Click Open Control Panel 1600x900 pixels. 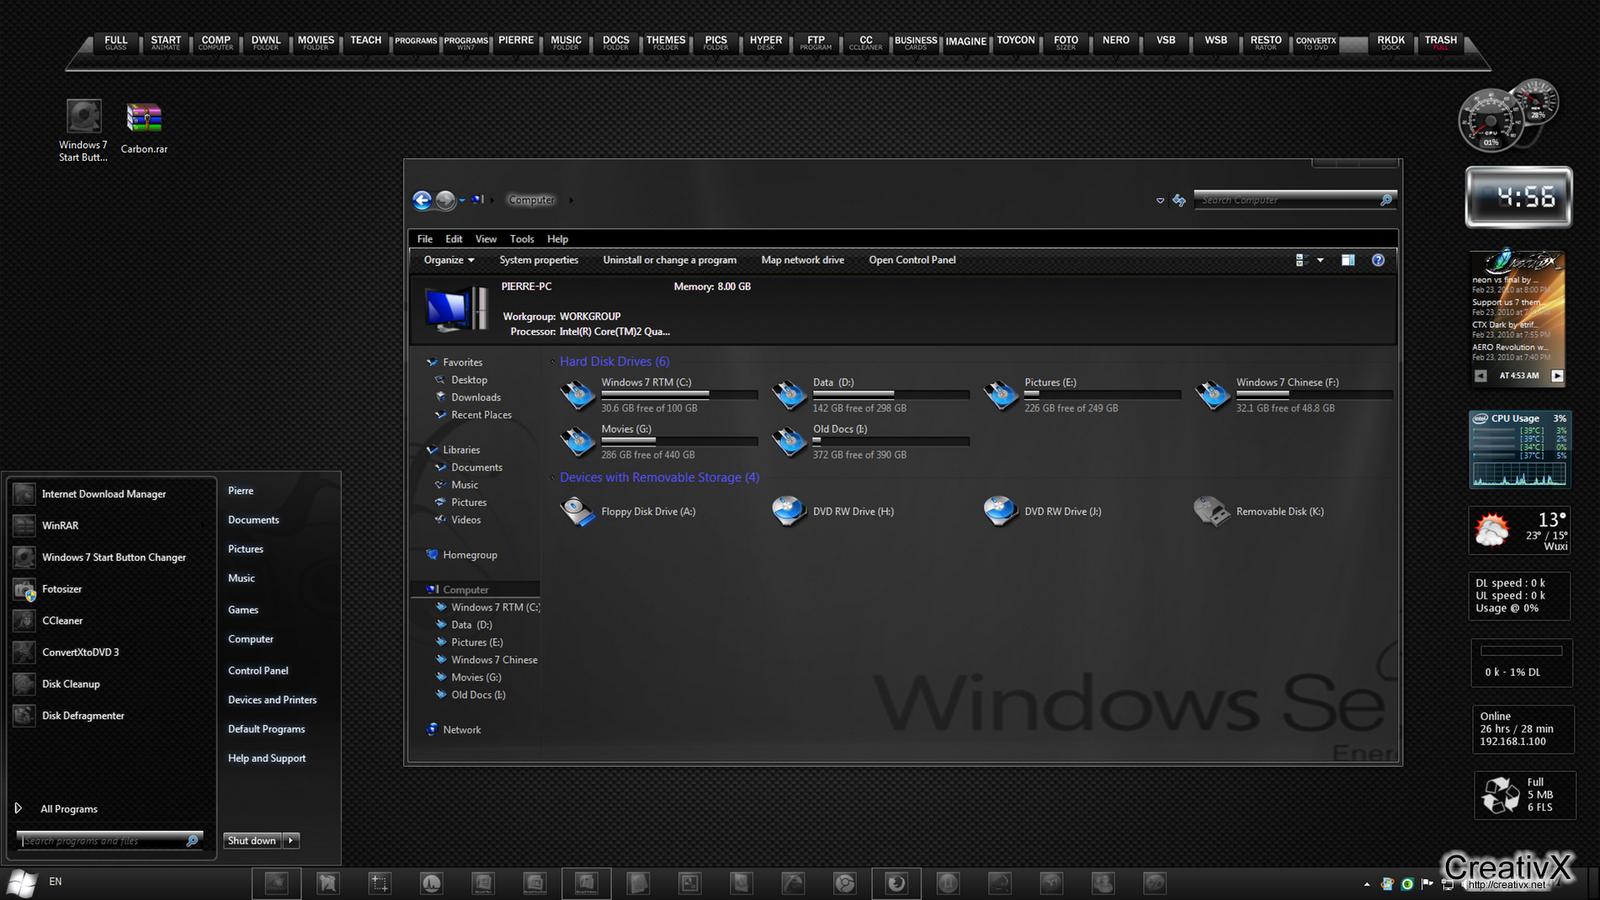click(912, 260)
